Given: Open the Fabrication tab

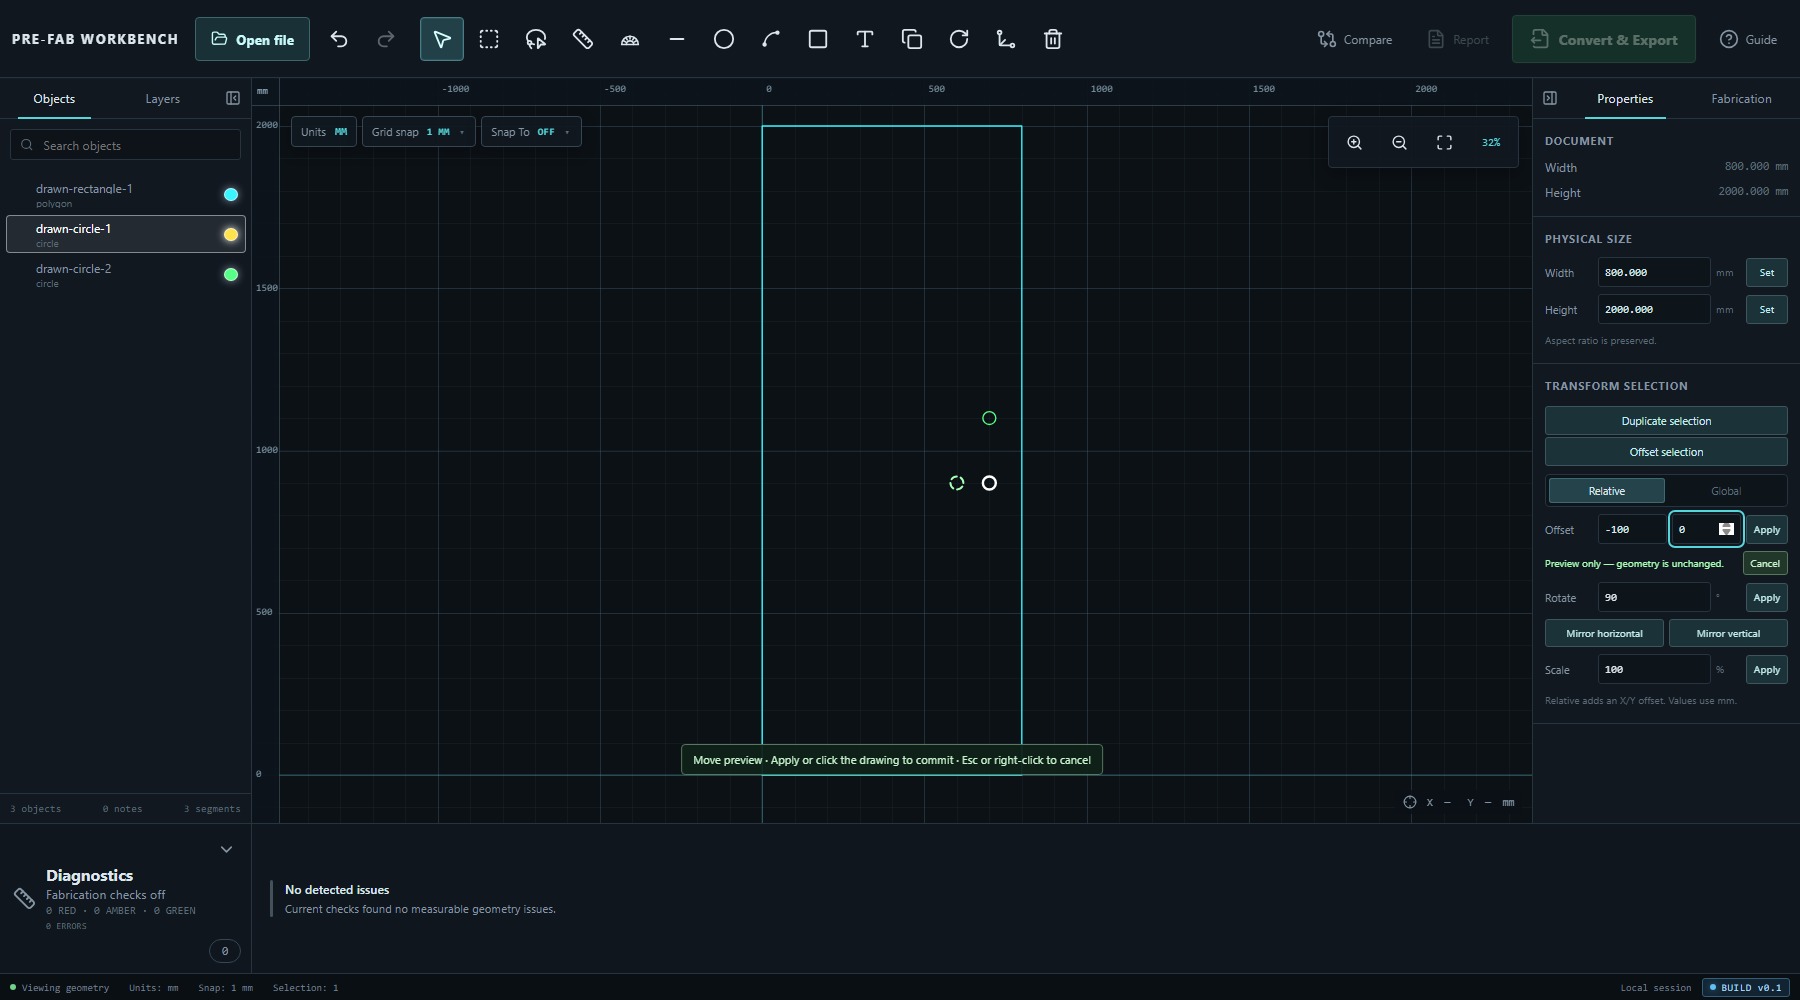Looking at the screenshot, I should [1741, 99].
